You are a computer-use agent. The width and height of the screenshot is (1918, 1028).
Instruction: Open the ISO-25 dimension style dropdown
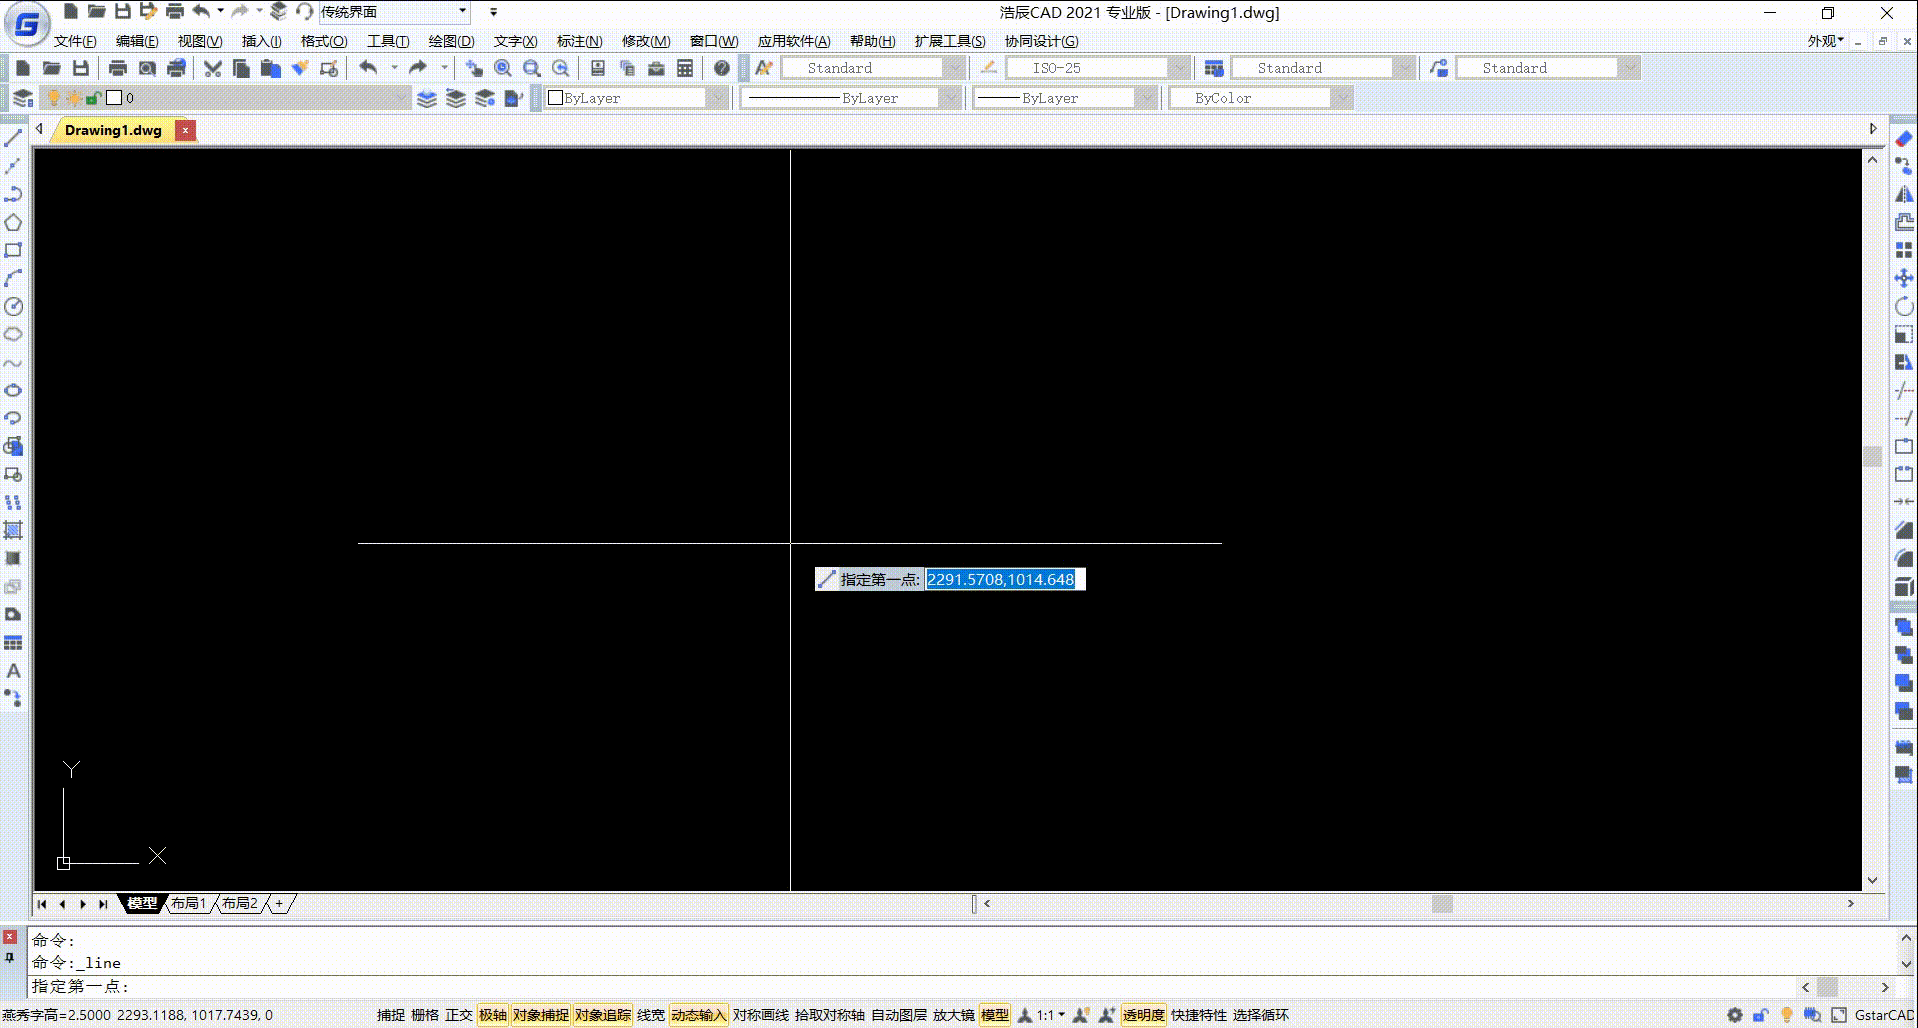[x=1097, y=68]
